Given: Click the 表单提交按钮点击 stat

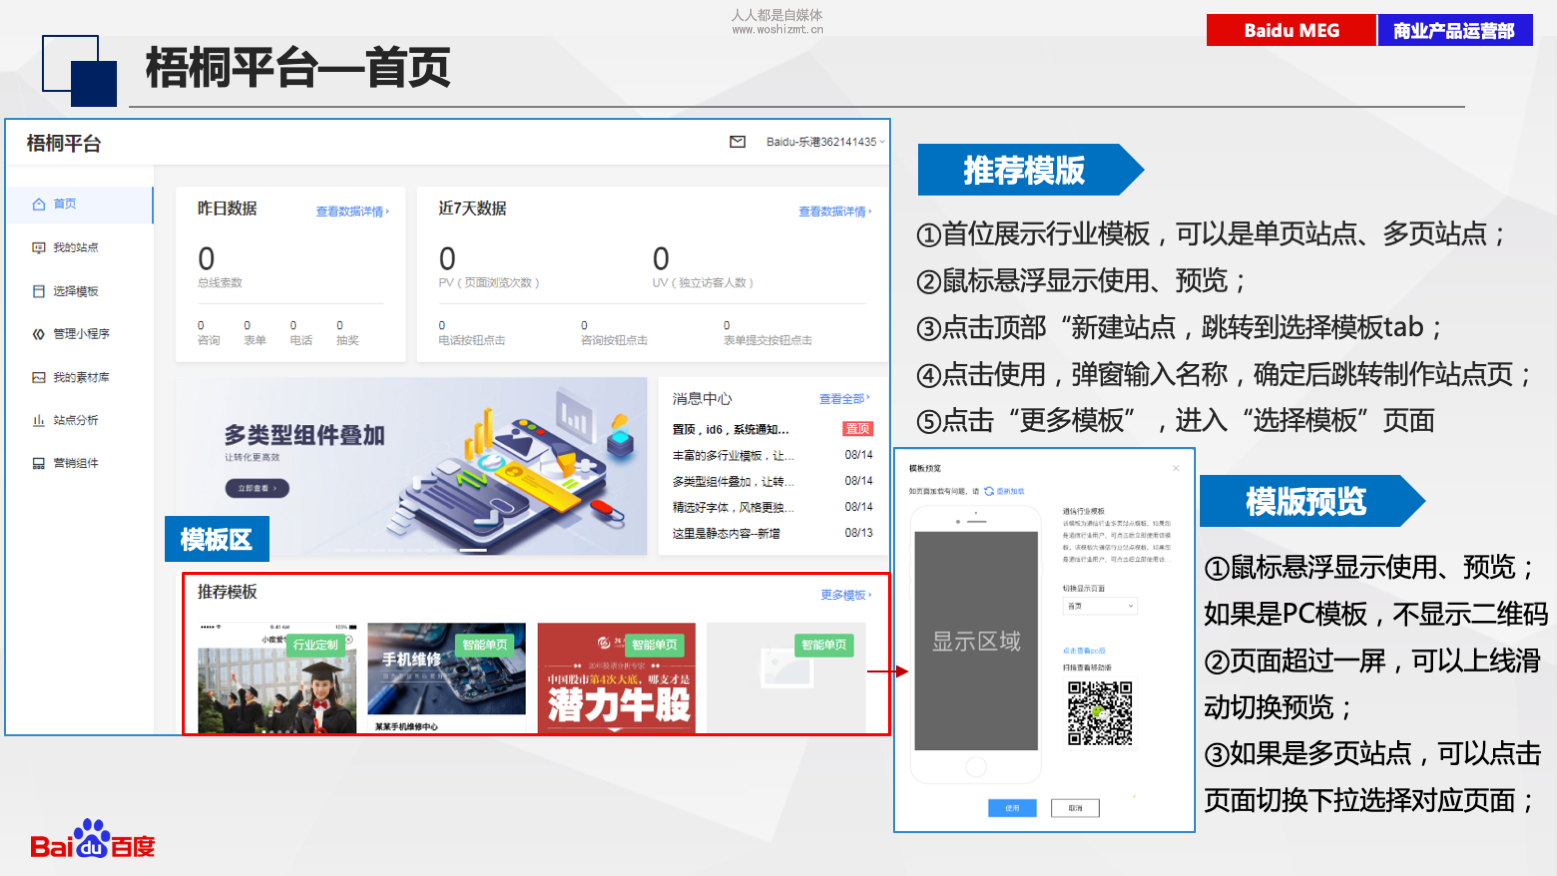Looking at the screenshot, I should [x=767, y=333].
